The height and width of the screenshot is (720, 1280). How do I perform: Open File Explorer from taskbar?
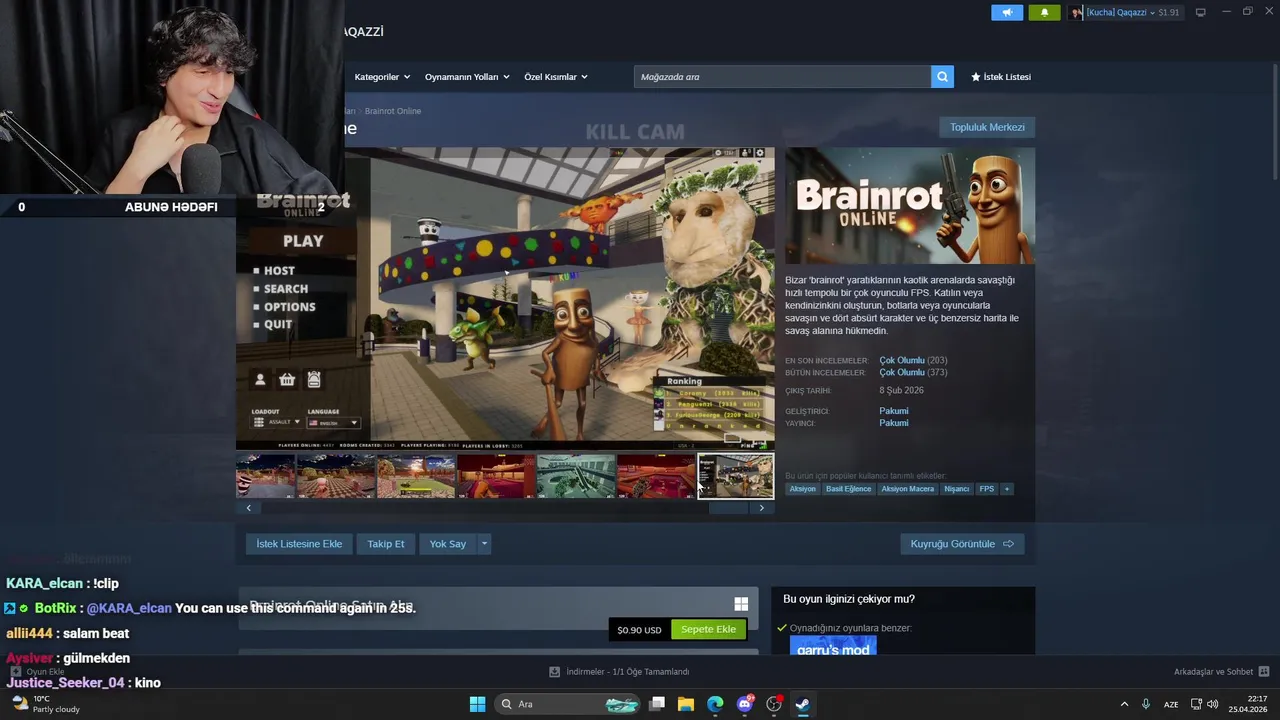[x=686, y=704]
